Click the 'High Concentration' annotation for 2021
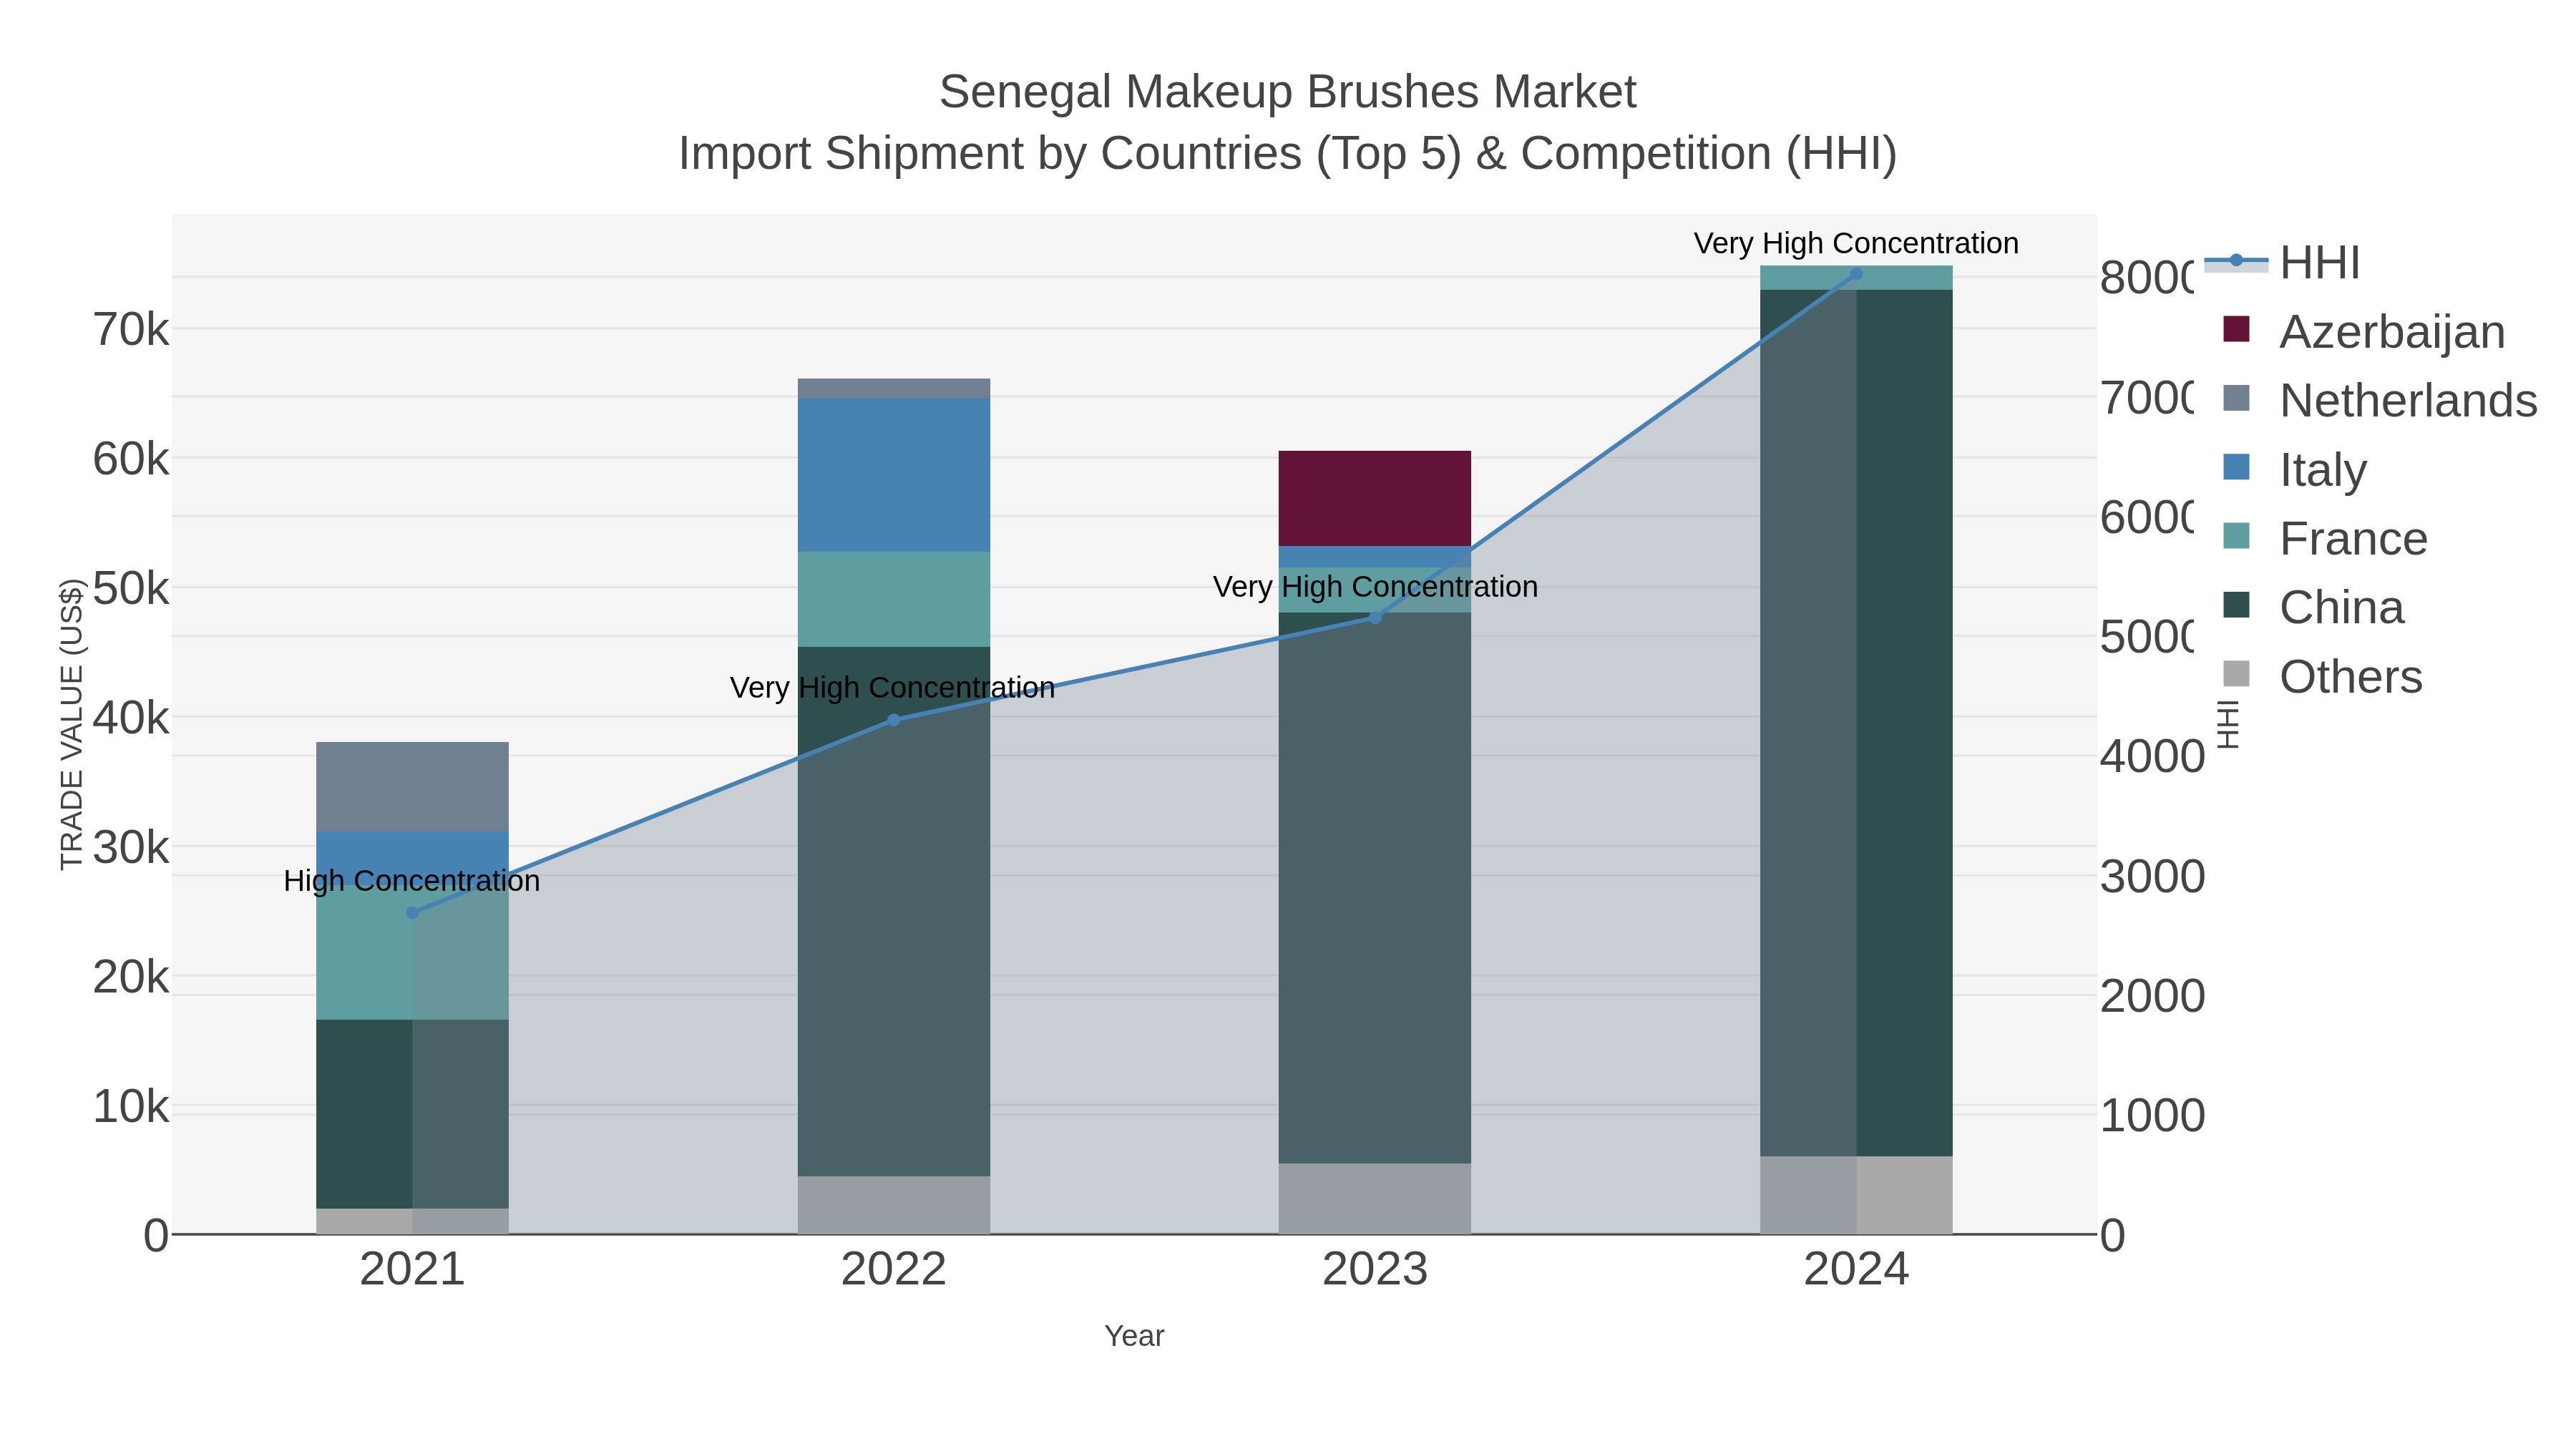This screenshot has width=2576, height=1449. pyautogui.click(x=412, y=881)
